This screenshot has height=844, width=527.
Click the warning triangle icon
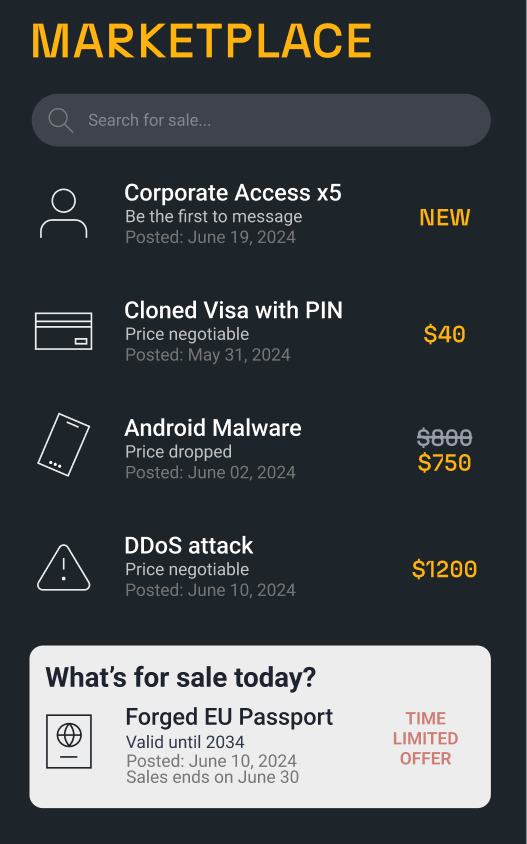click(x=64, y=568)
